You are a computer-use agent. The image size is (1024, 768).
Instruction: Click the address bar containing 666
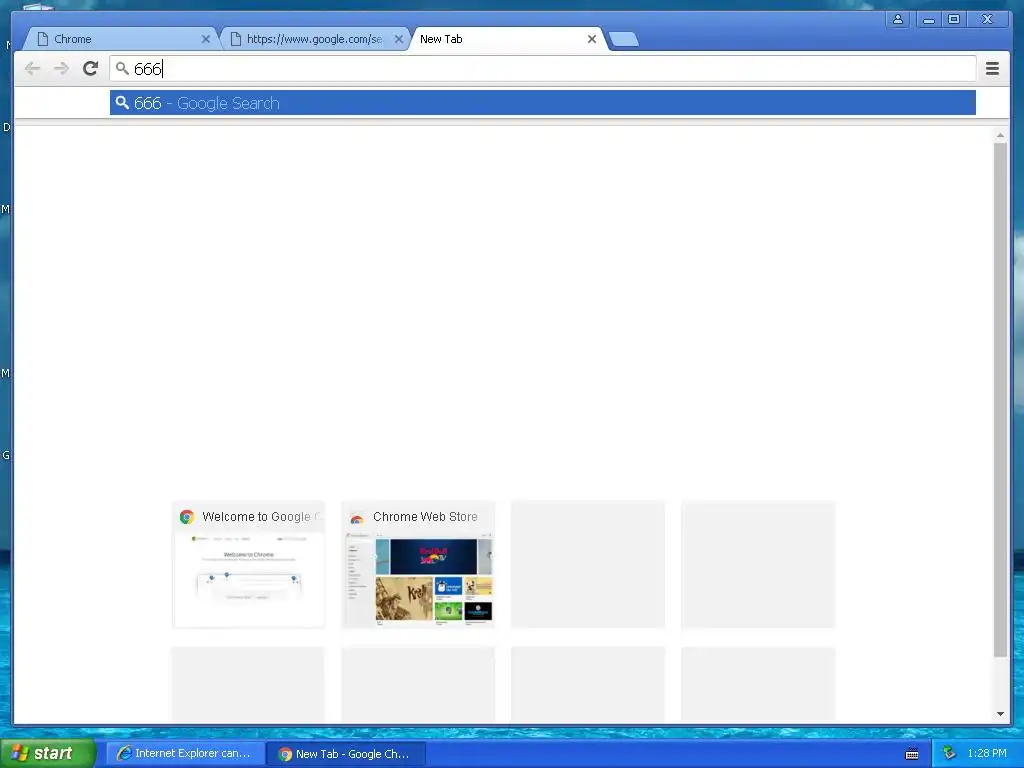click(x=542, y=69)
